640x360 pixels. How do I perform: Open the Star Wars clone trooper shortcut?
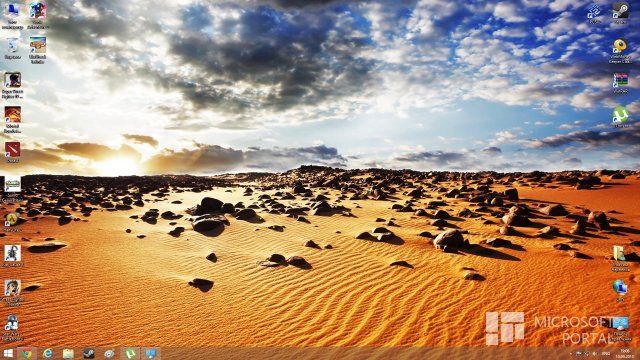[12, 327]
